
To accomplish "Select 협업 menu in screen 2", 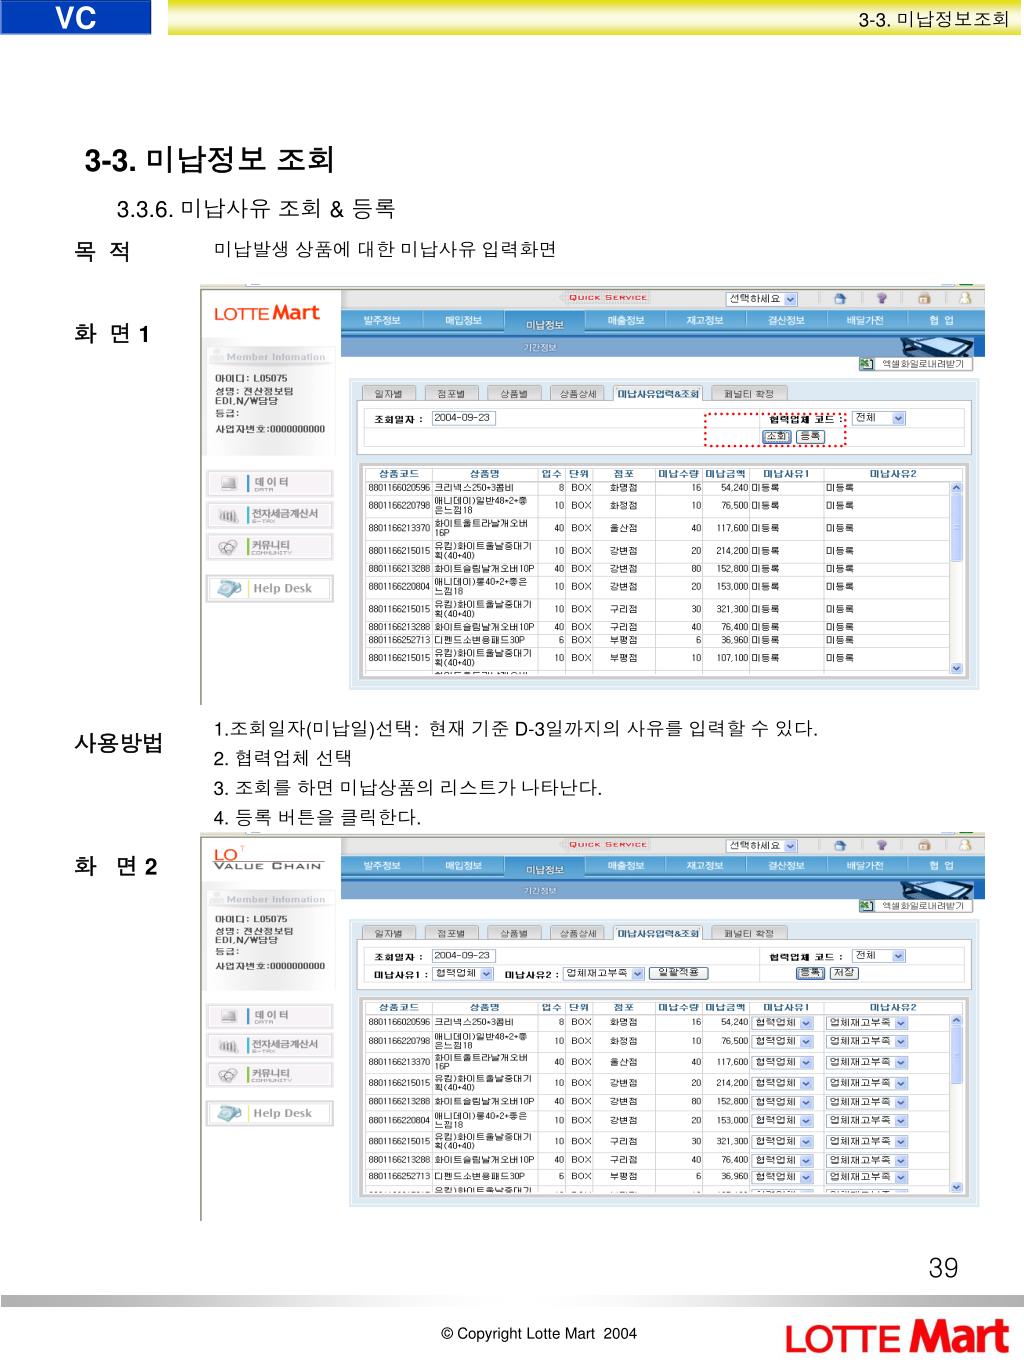I will pos(943,865).
